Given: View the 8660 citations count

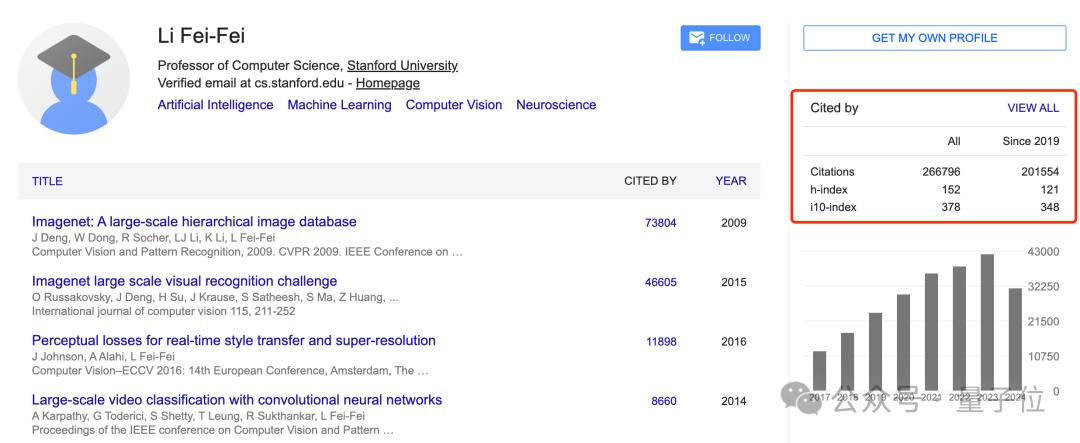Looking at the screenshot, I should (x=664, y=400).
